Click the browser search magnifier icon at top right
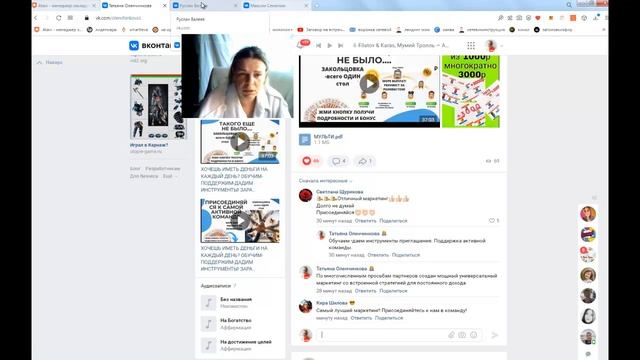 569,5
